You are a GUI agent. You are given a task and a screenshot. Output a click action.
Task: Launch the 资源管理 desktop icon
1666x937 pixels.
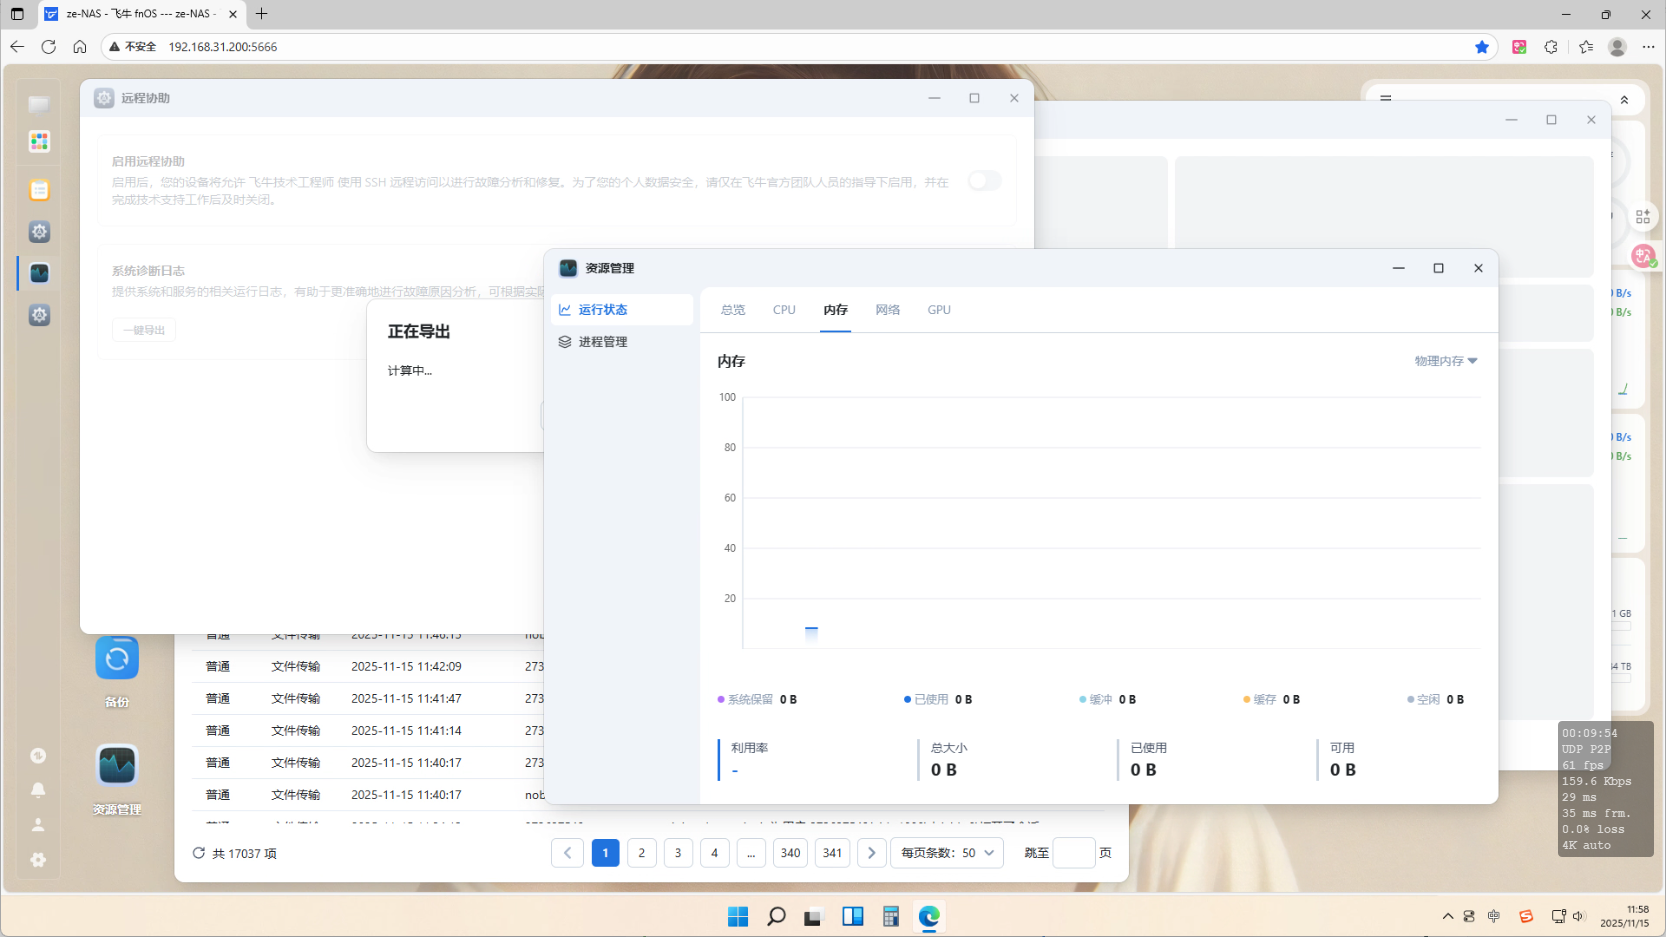tap(117, 763)
